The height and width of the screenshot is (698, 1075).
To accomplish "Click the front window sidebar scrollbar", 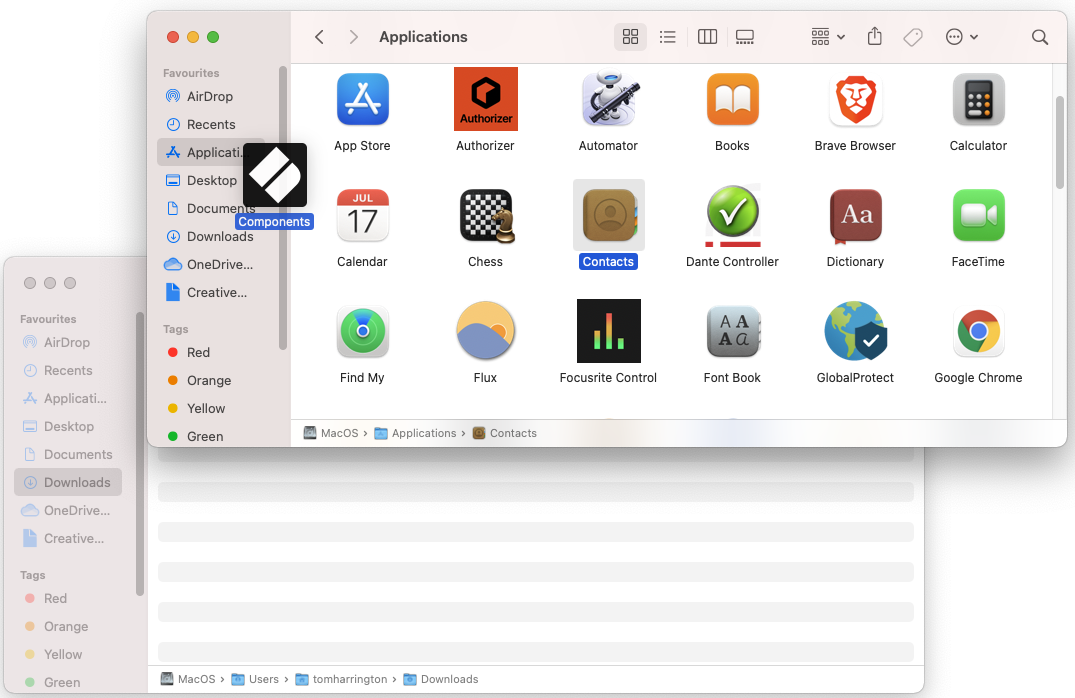I will pyautogui.click(x=282, y=208).
